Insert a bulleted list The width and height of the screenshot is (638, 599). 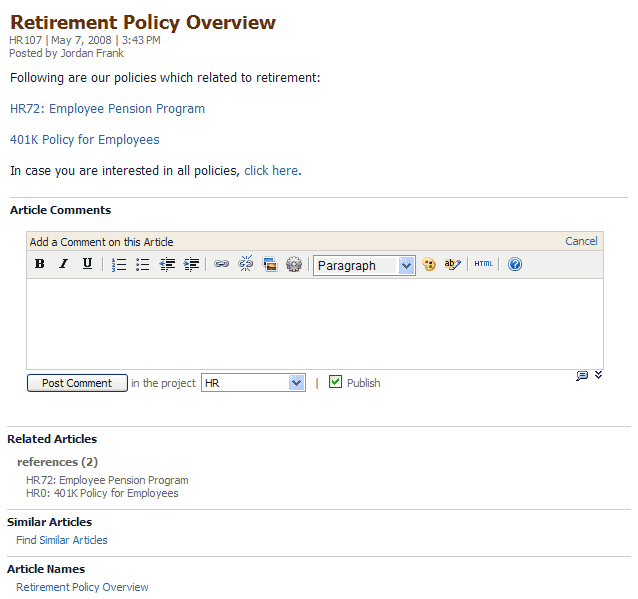point(143,264)
